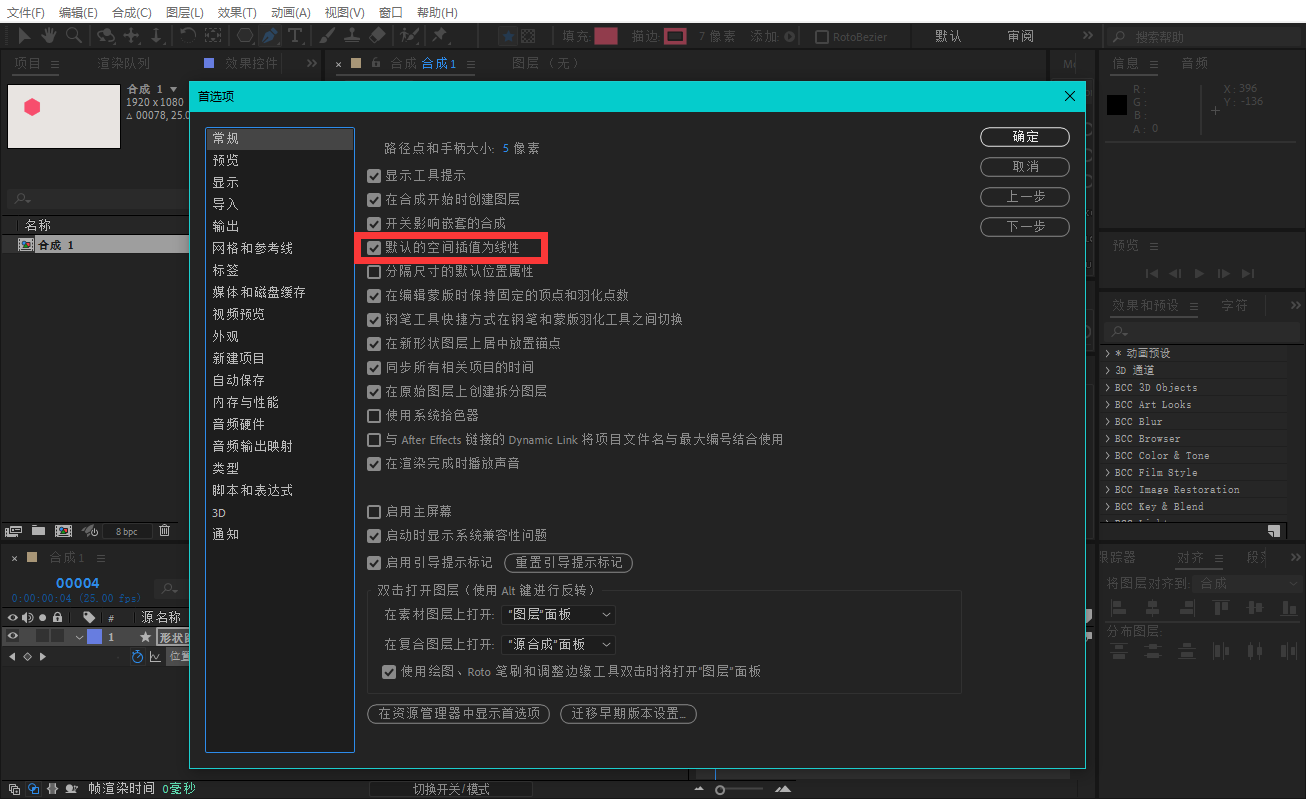The width and height of the screenshot is (1306, 799).
Task: Expand BCC Color & Tone category
Action: coord(1108,455)
